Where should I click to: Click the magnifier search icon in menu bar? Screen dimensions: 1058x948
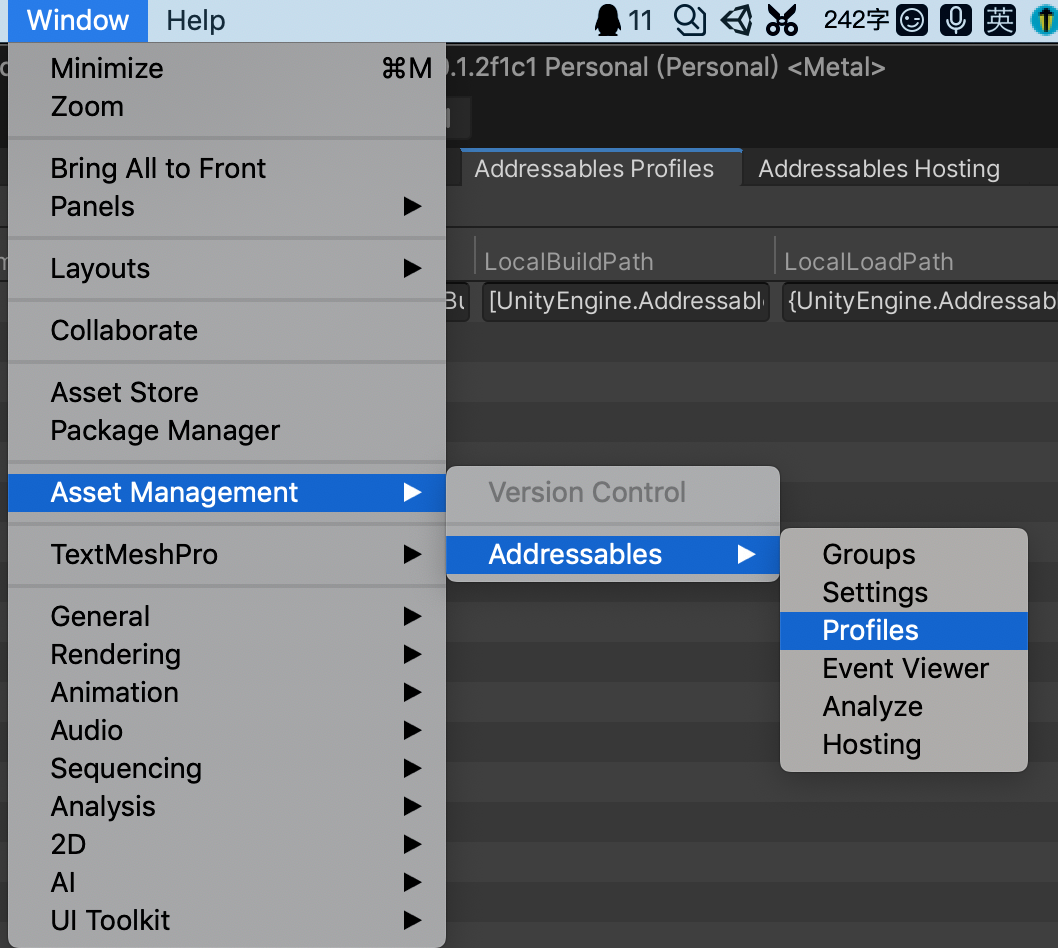point(689,20)
